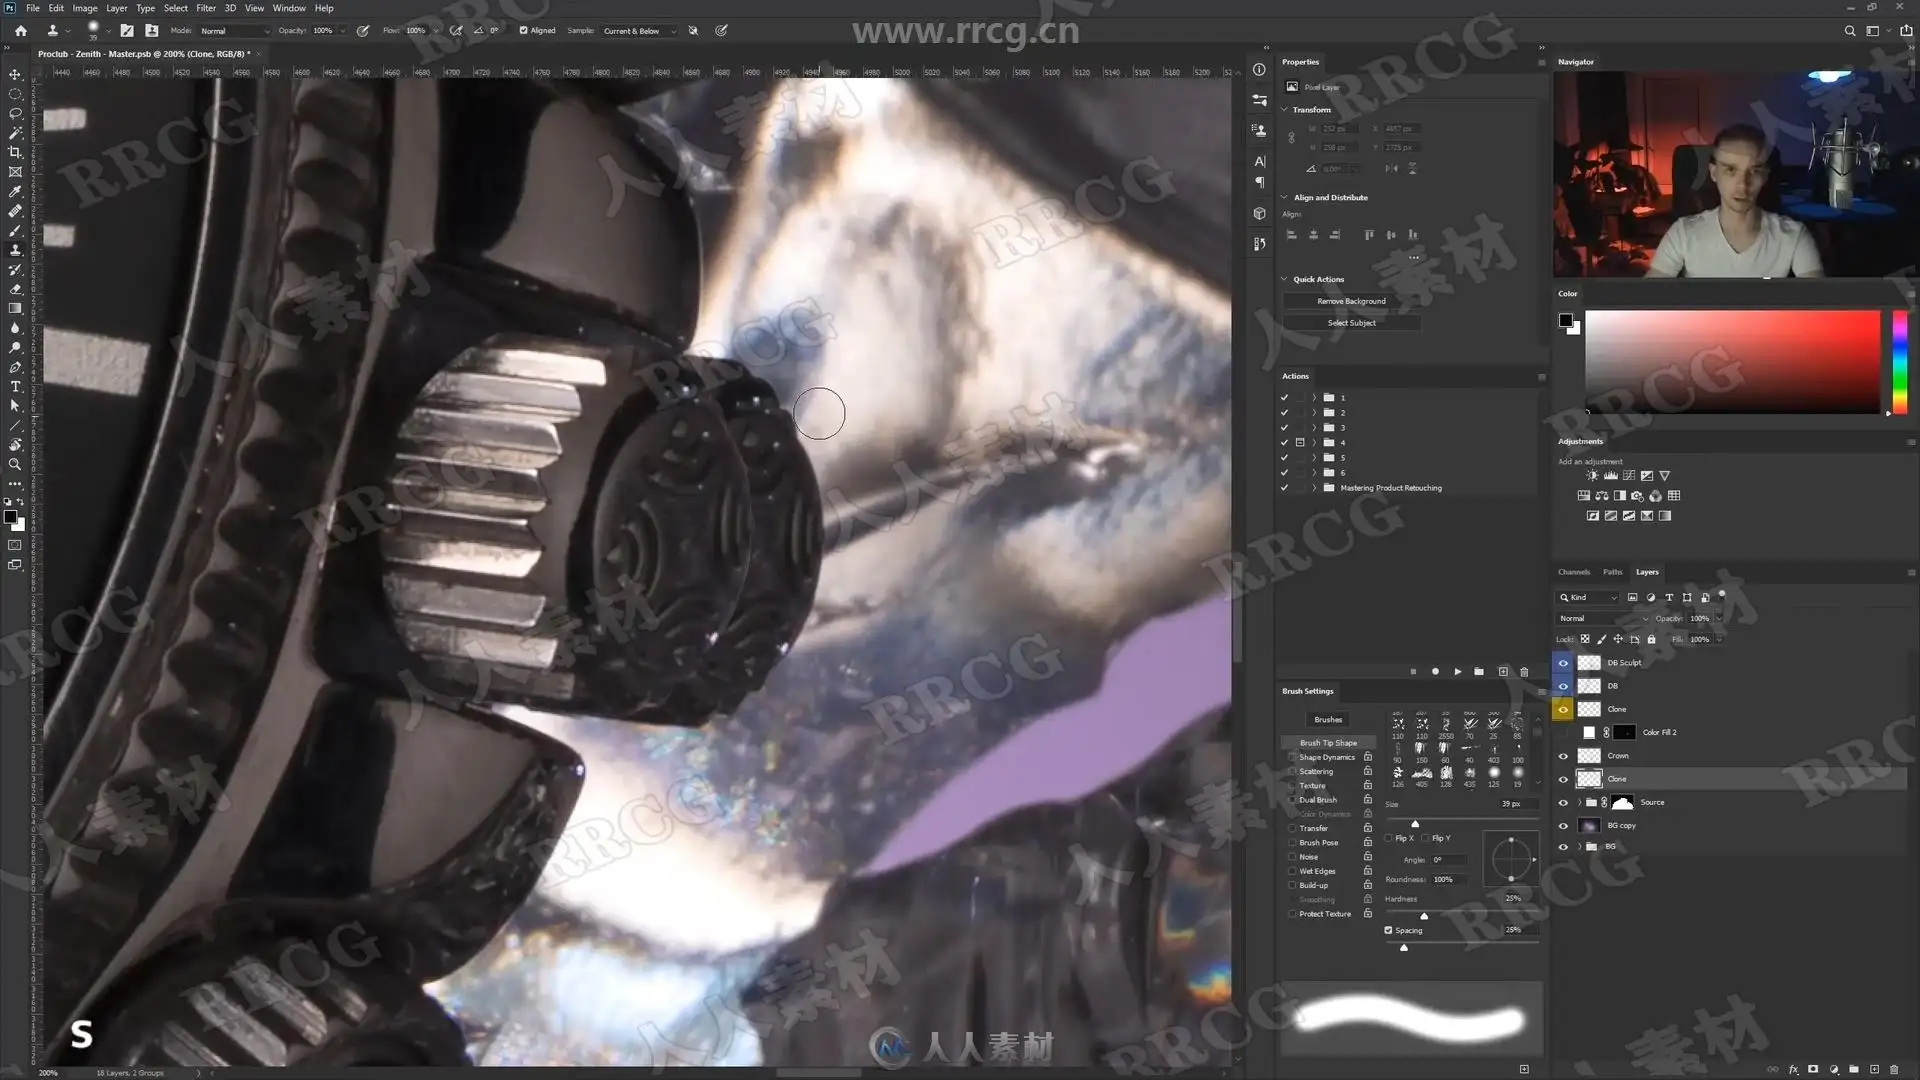The height and width of the screenshot is (1080, 1920).
Task: Uncheck the Spacing checkbox
Action: (1388, 931)
